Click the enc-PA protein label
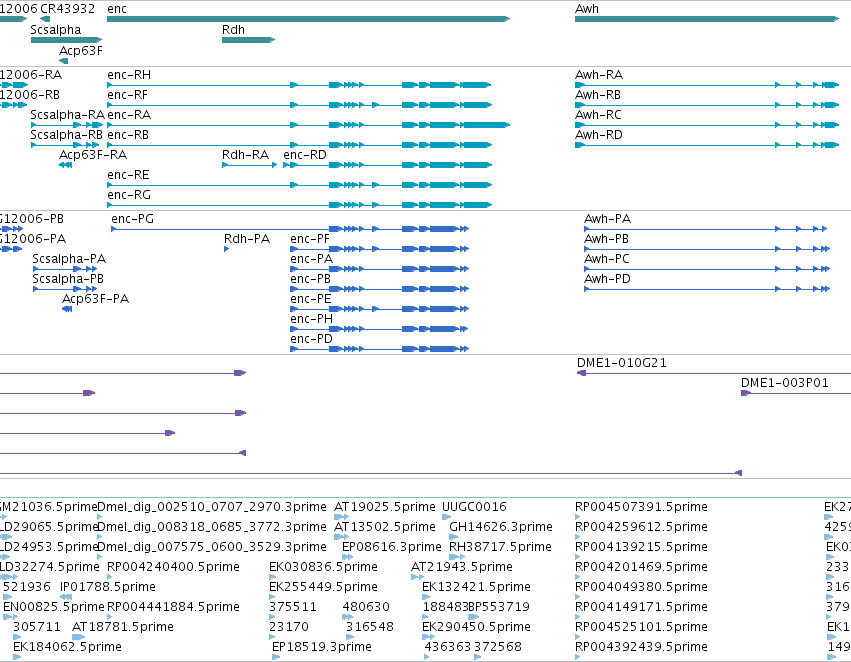Image resolution: width=851 pixels, height=662 pixels. [x=312, y=259]
